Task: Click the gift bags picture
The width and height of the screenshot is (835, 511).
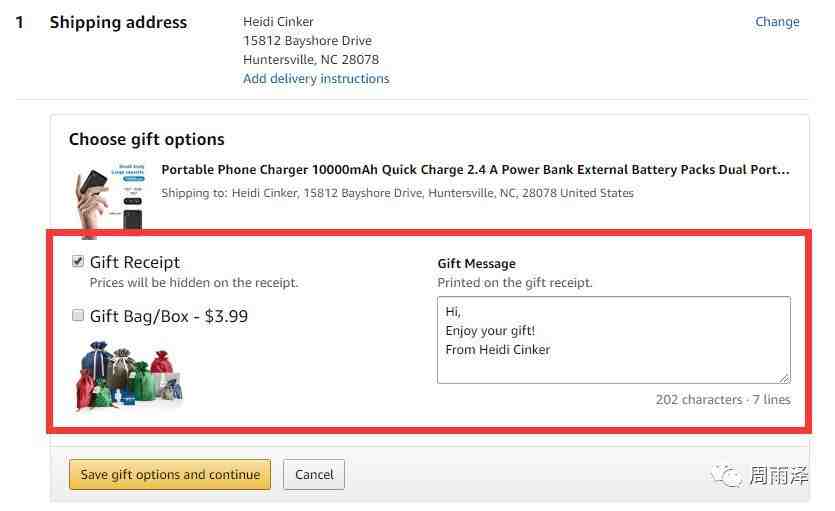Action: (129, 374)
